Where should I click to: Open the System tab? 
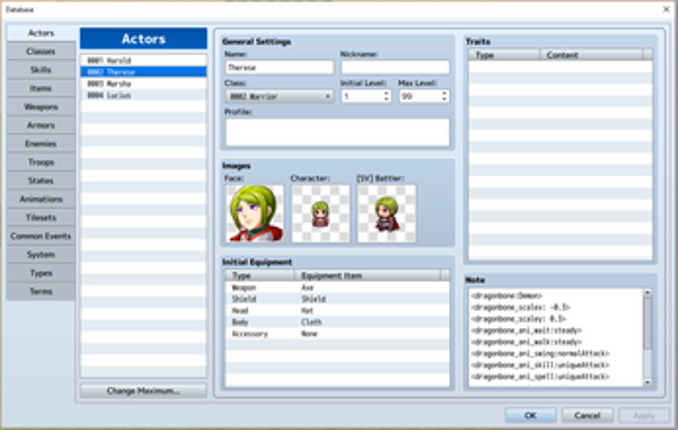pyautogui.click(x=41, y=254)
